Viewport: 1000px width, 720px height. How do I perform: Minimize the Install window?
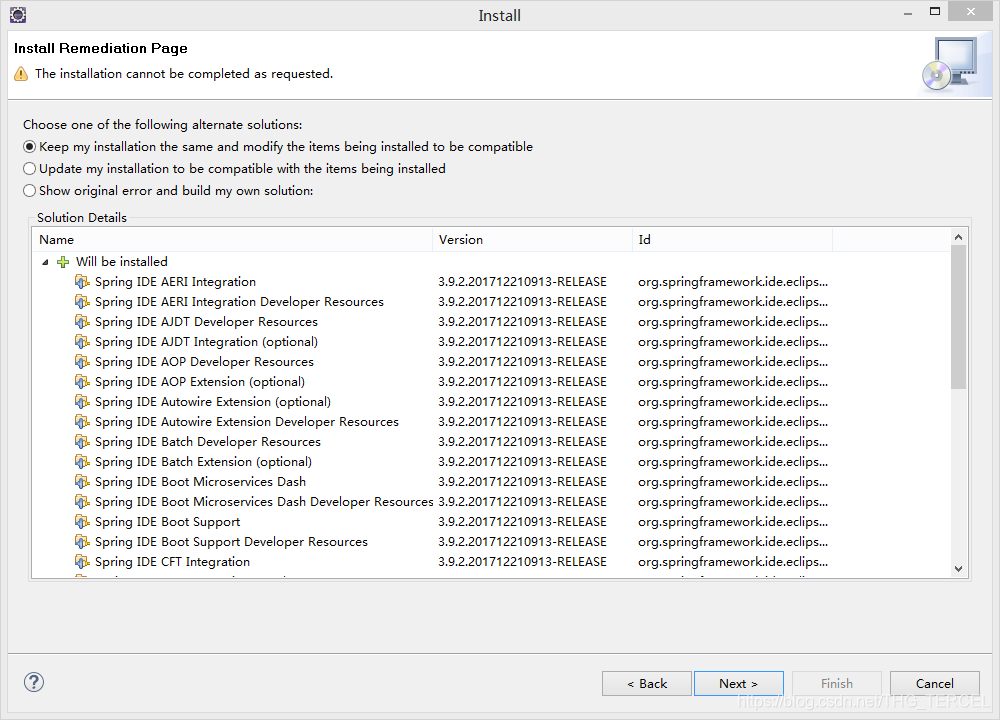pyautogui.click(x=908, y=13)
